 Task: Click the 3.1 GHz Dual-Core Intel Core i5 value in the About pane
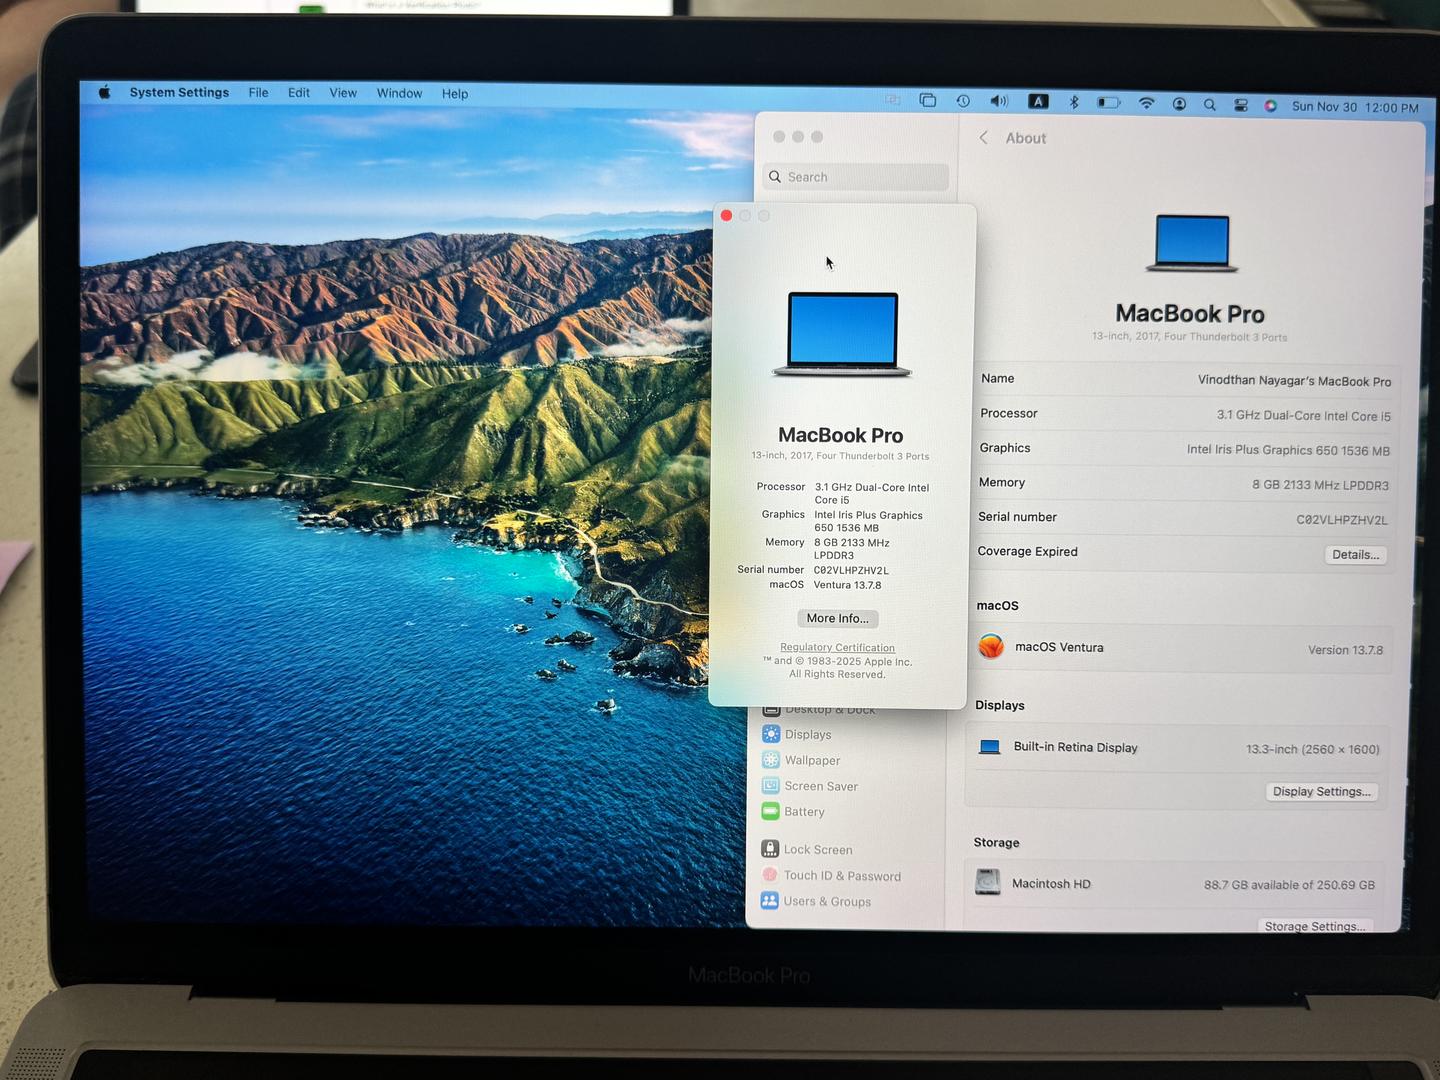tap(1304, 415)
